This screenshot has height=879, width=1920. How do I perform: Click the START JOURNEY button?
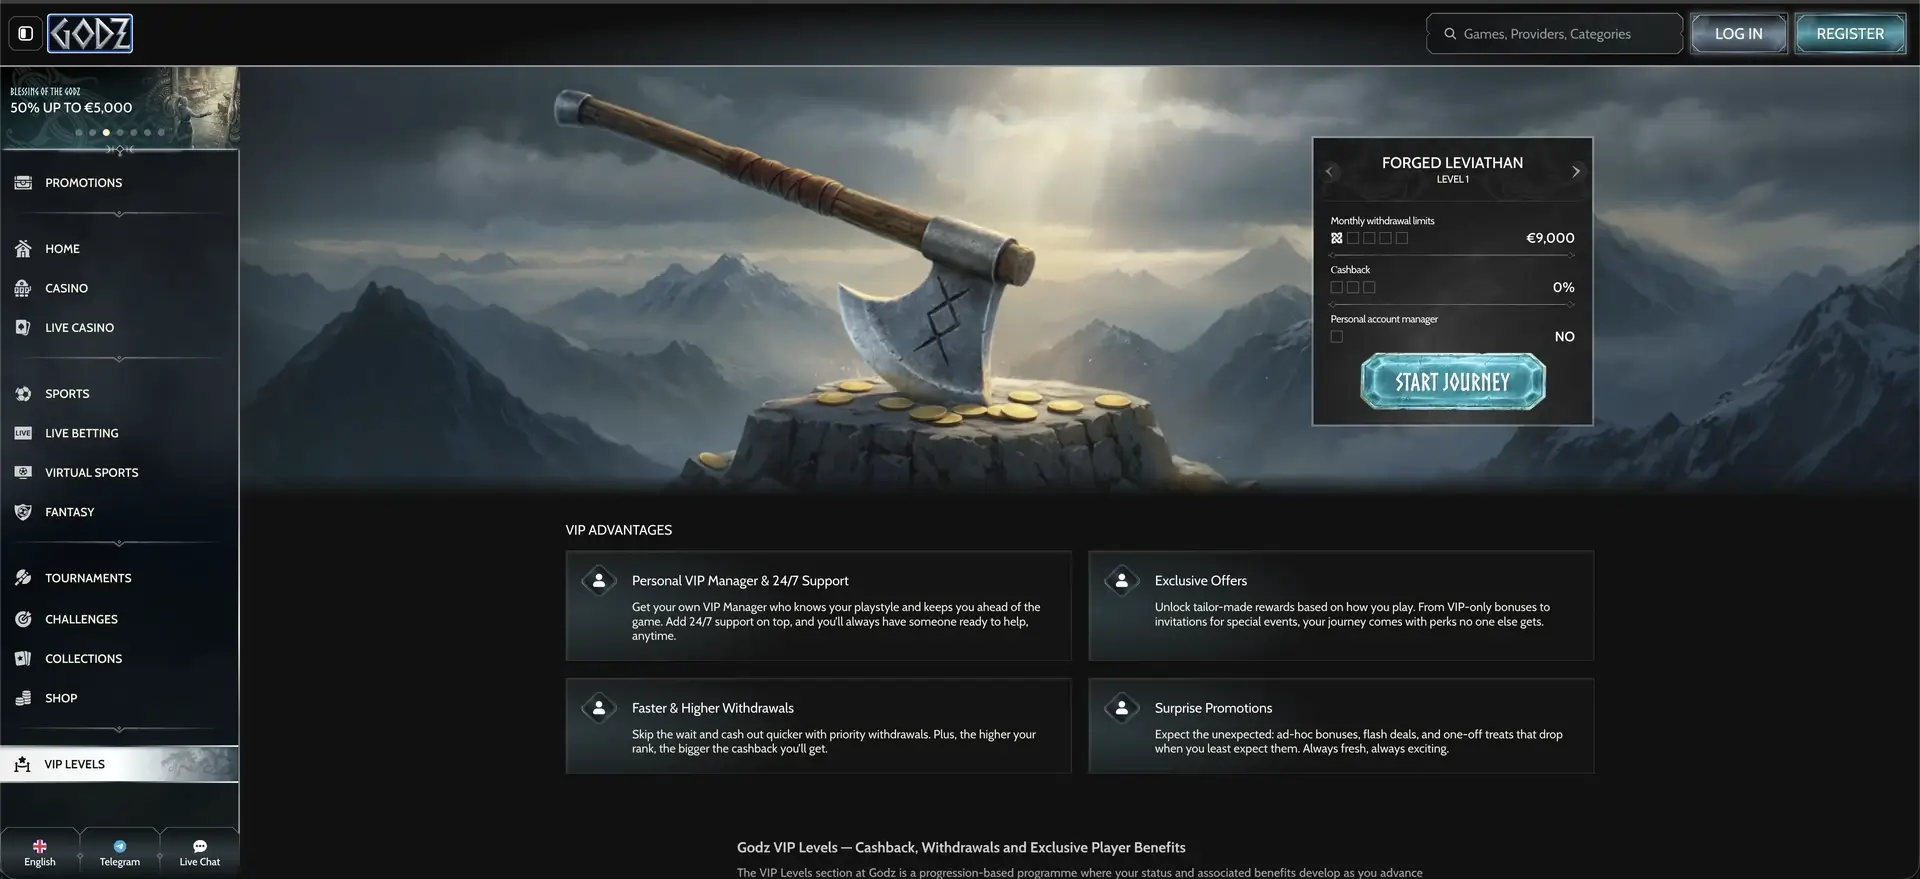coord(1453,382)
